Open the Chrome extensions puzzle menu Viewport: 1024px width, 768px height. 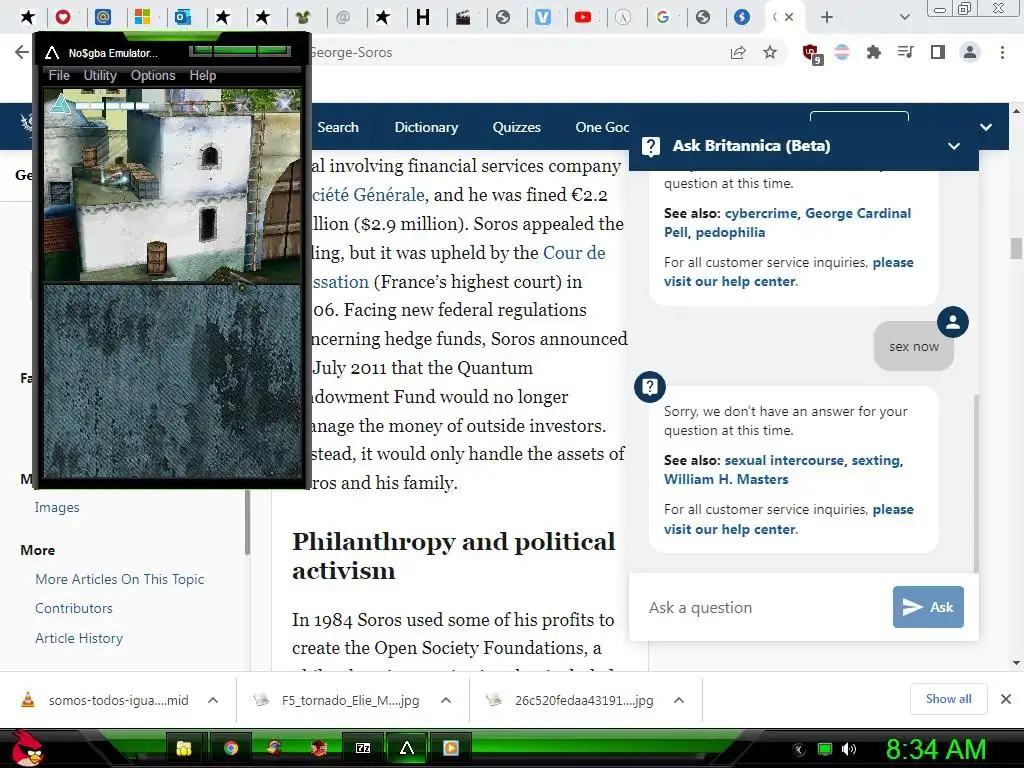874,52
